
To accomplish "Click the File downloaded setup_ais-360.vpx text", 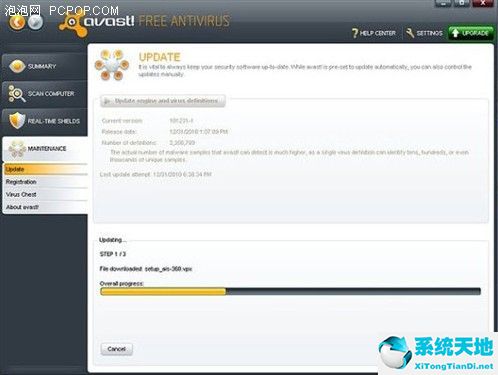I will pos(146,269).
